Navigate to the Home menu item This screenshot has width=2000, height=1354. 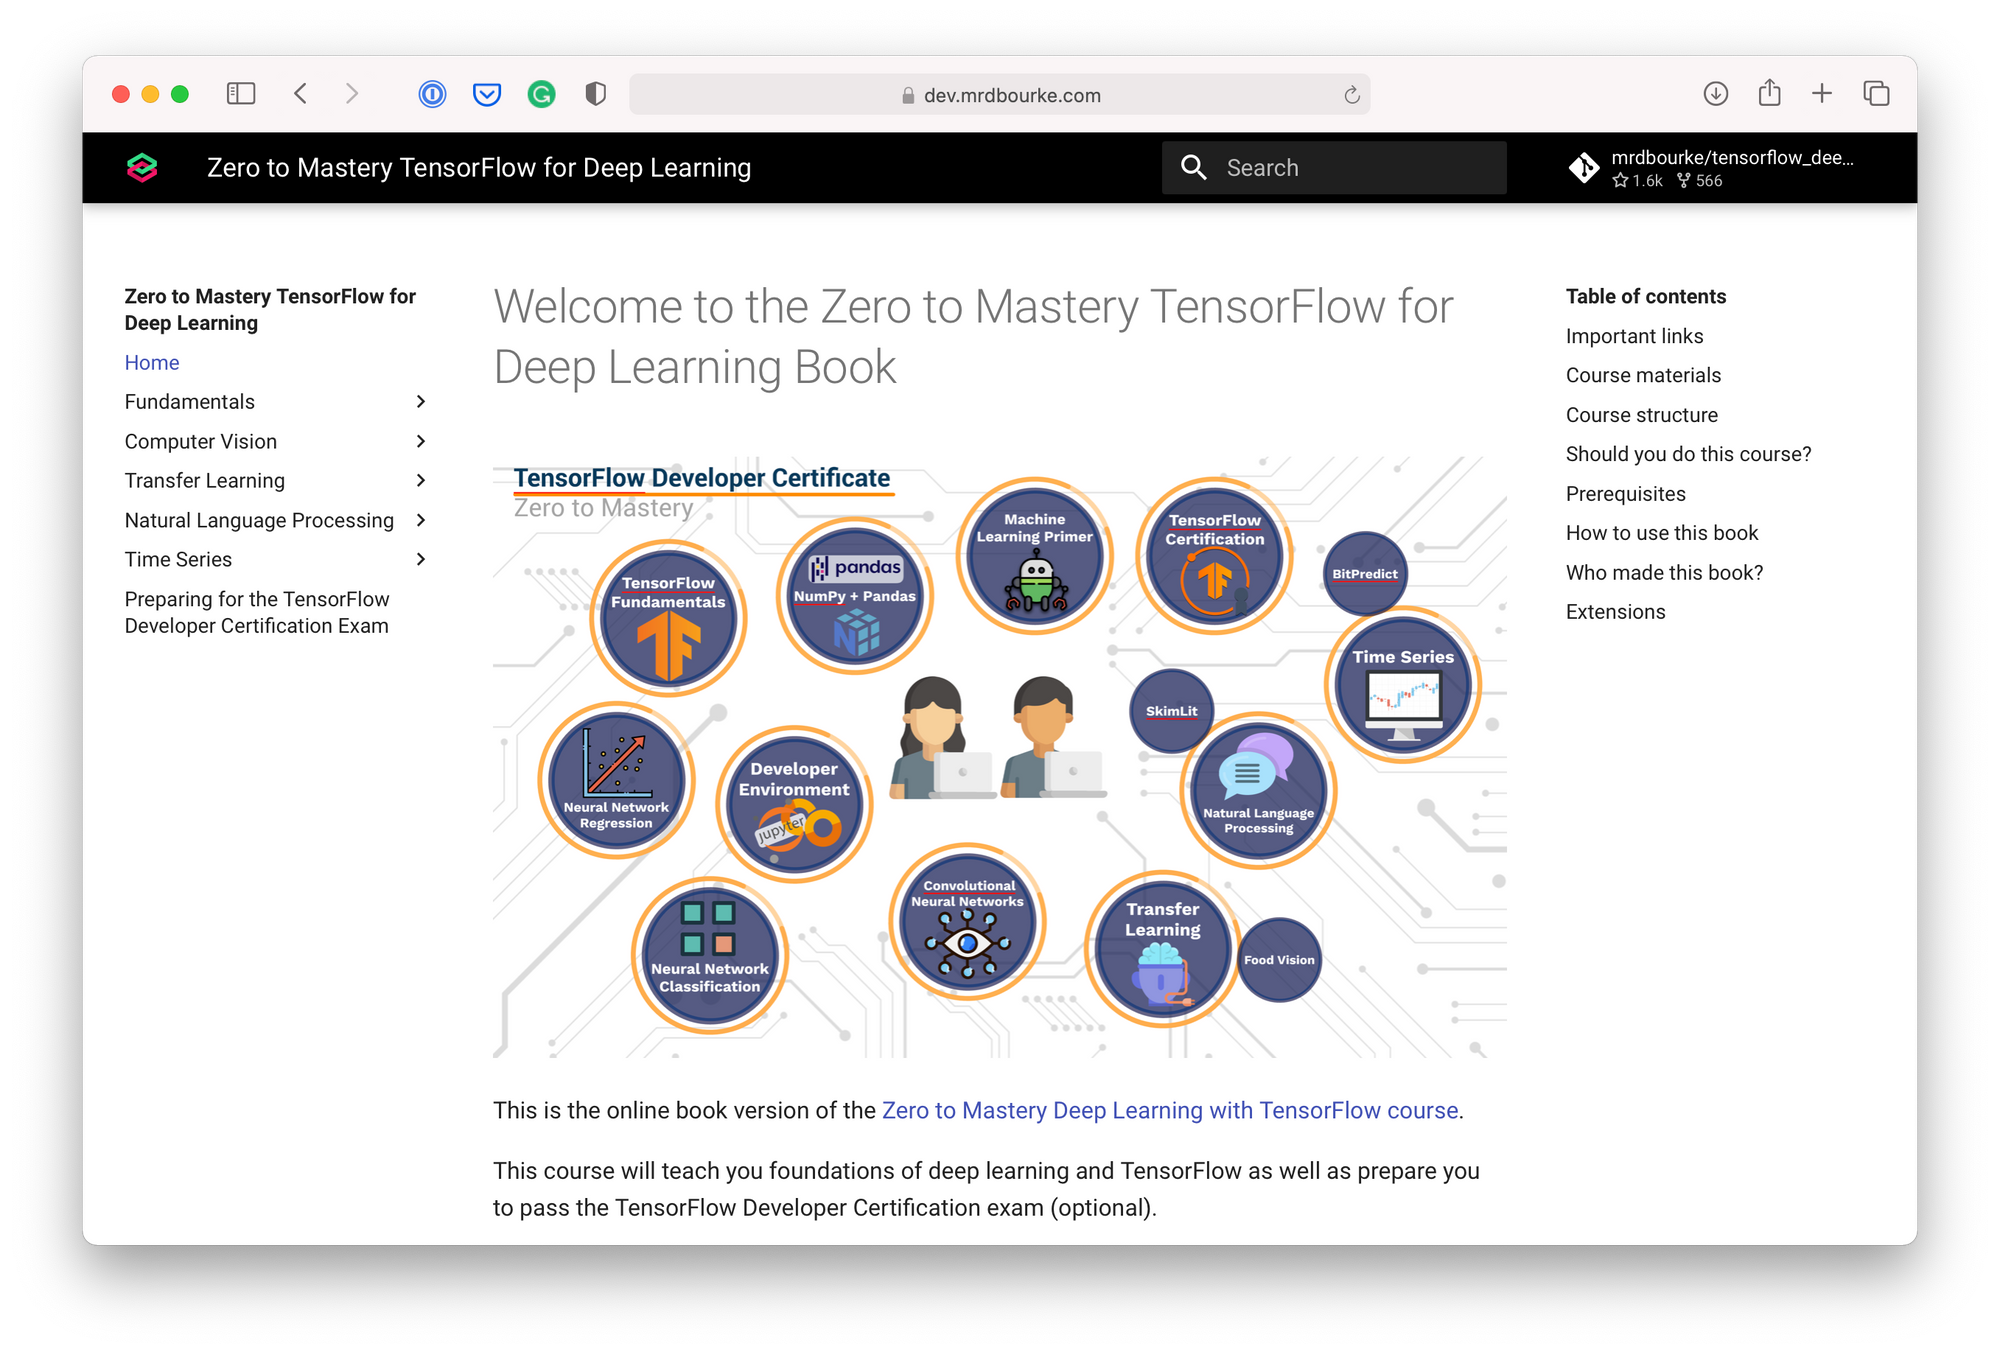151,363
